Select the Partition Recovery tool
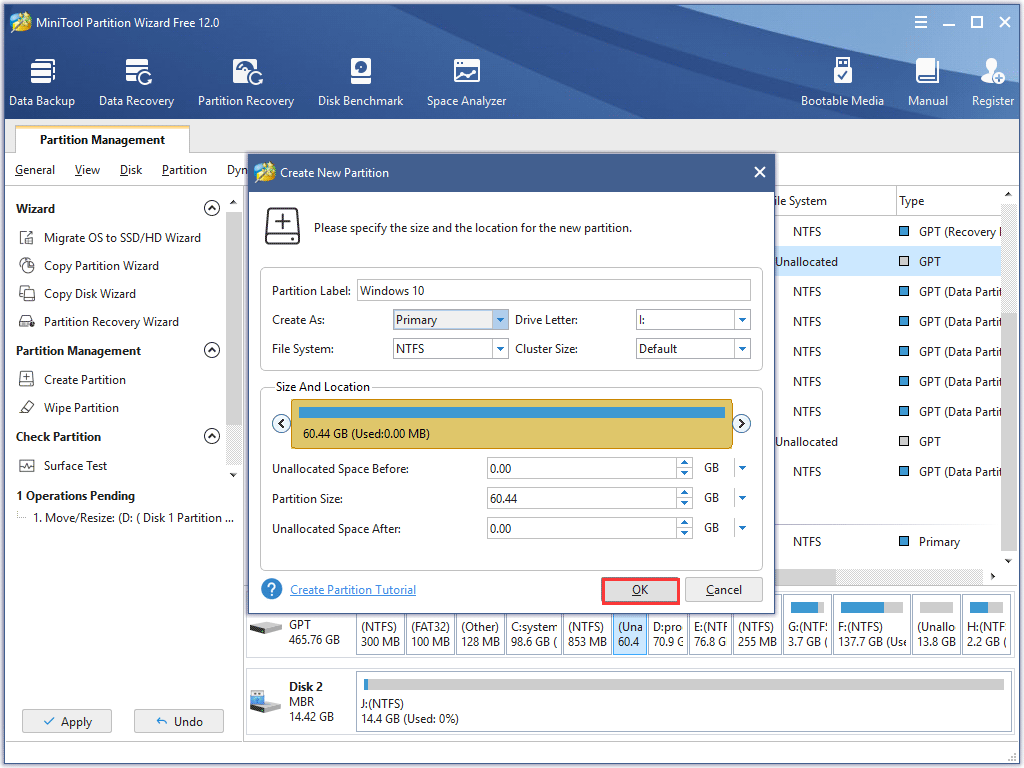 tap(245, 80)
